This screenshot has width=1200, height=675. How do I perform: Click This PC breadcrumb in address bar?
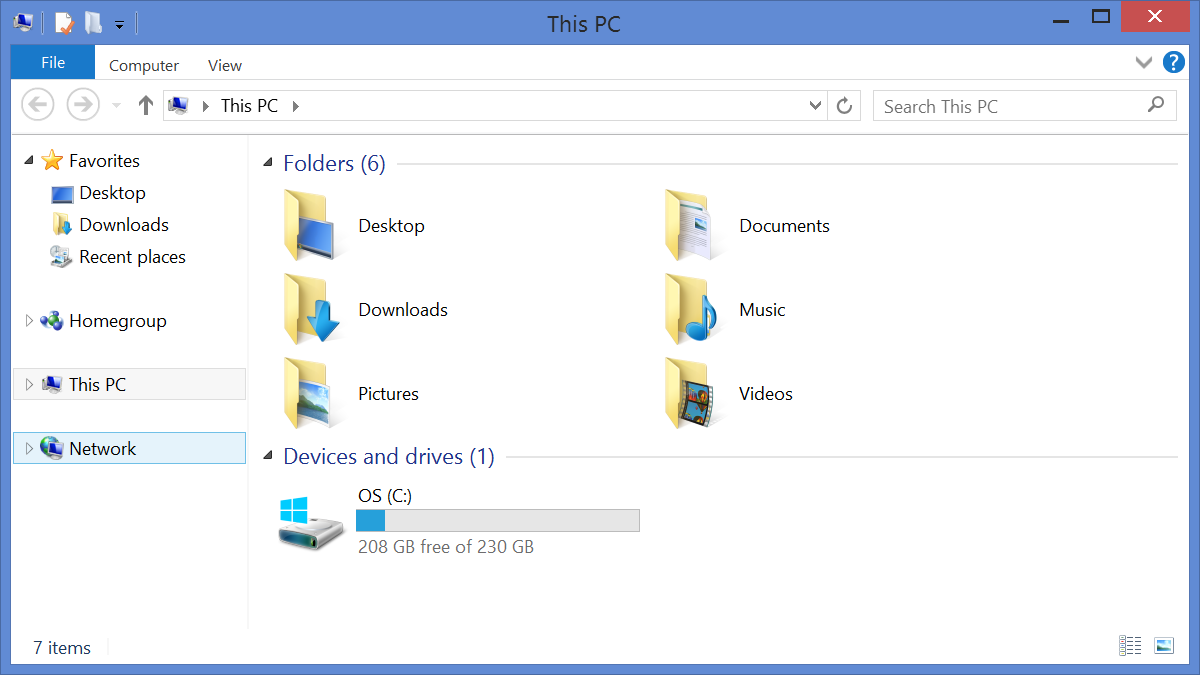pyautogui.click(x=249, y=105)
